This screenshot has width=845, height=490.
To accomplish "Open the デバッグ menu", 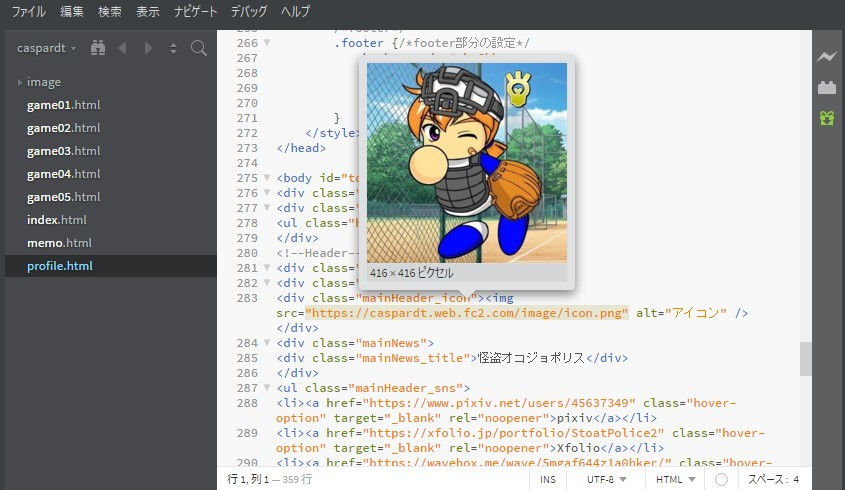I will 248,11.
